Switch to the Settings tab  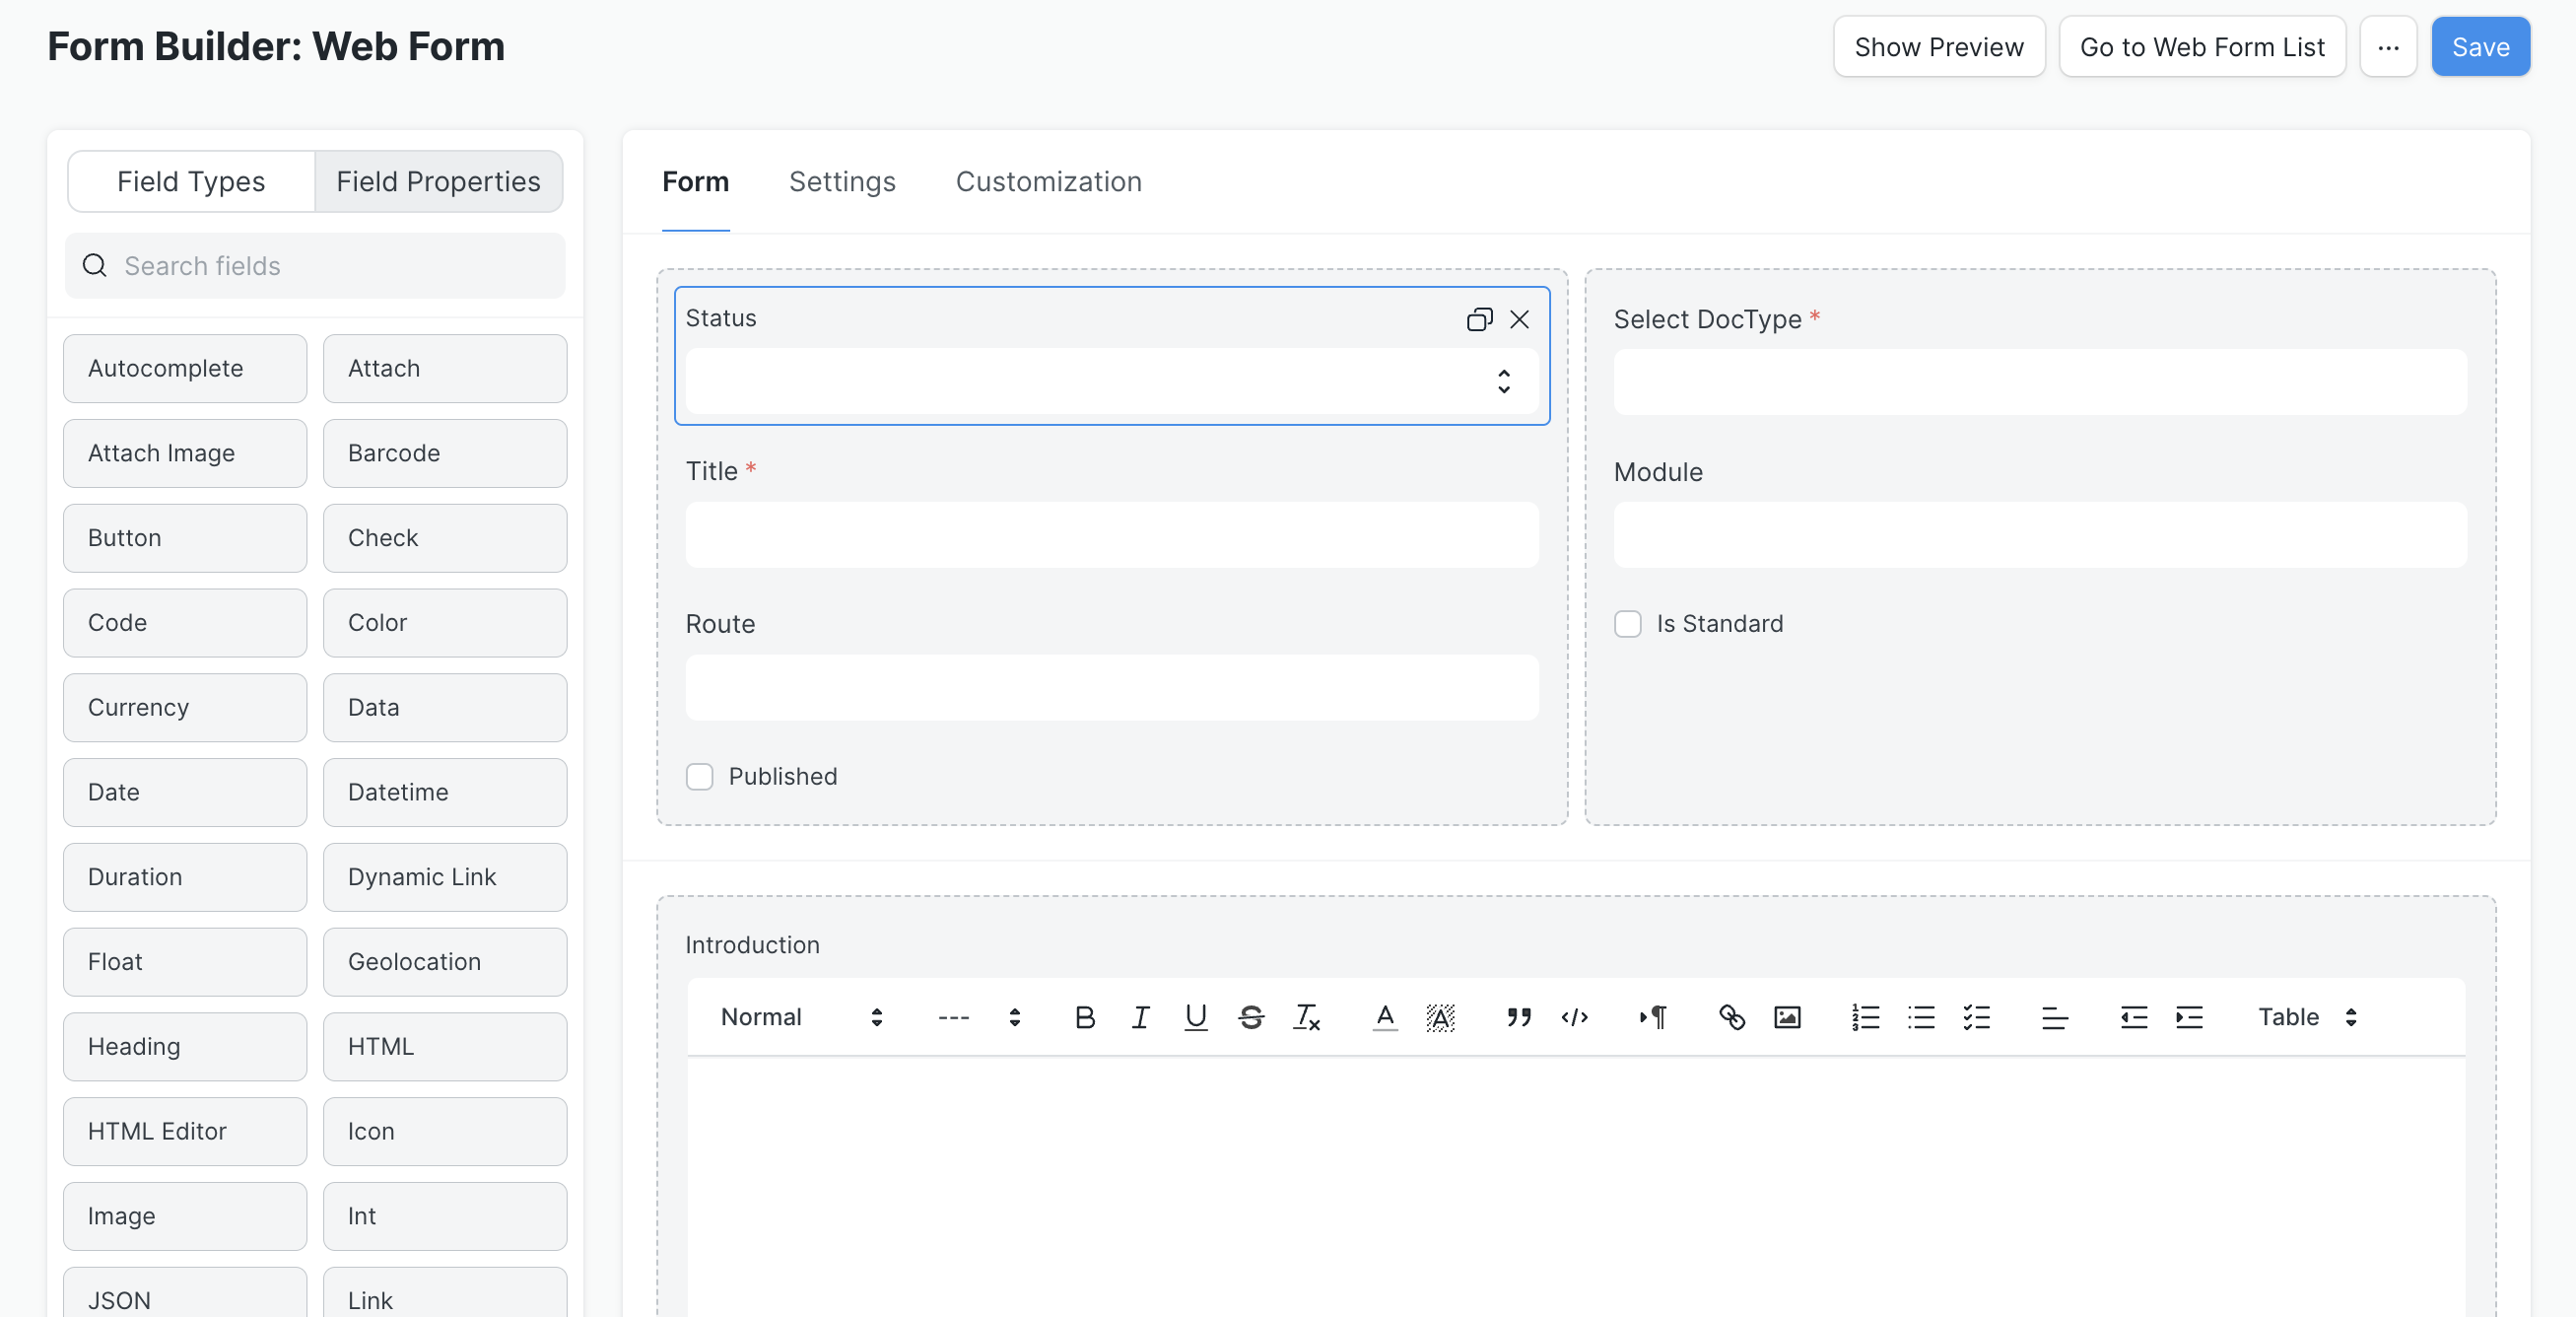[843, 181]
